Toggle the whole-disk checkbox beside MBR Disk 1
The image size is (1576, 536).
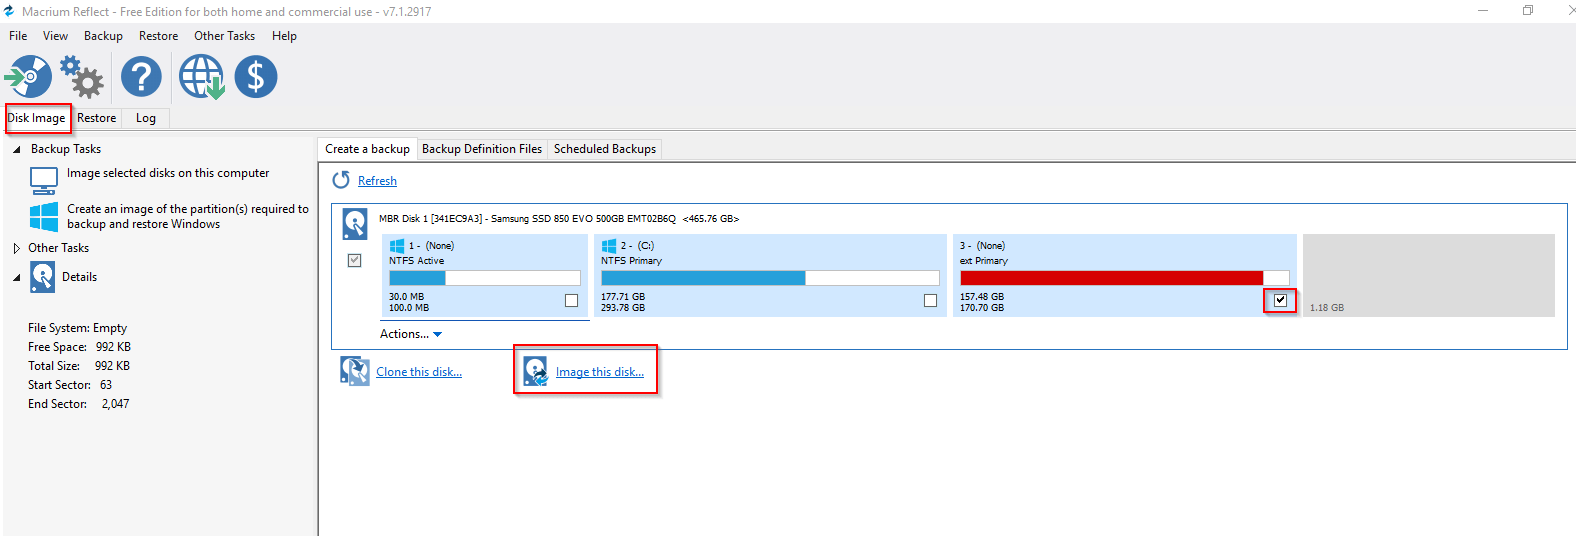coord(354,260)
